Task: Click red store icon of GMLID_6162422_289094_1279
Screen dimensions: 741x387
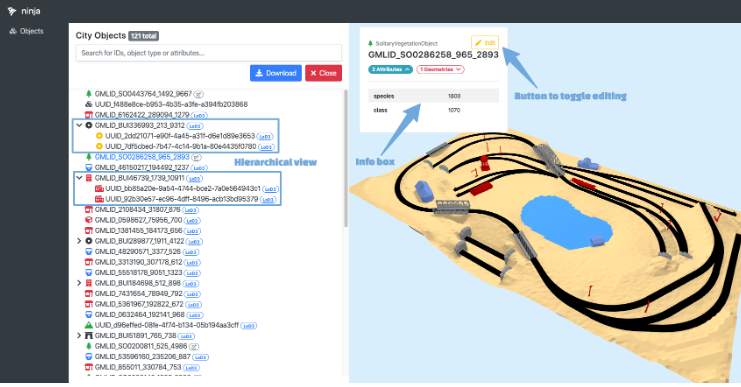Action: (x=88, y=115)
